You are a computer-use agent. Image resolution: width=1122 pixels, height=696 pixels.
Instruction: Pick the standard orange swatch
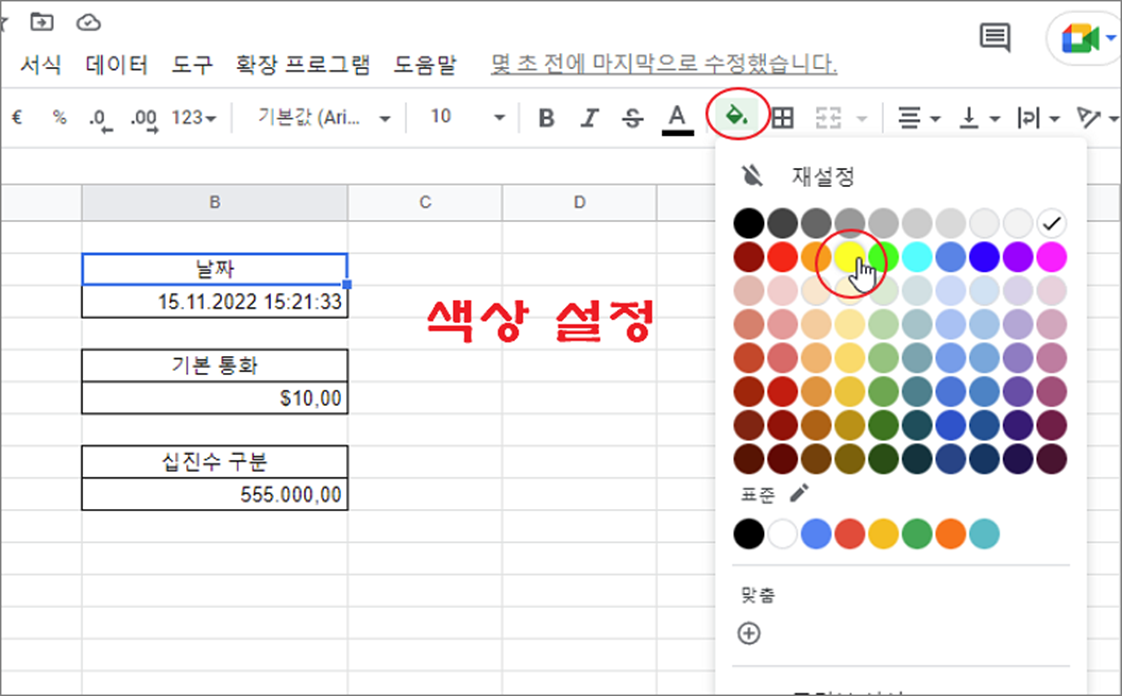tap(950, 534)
